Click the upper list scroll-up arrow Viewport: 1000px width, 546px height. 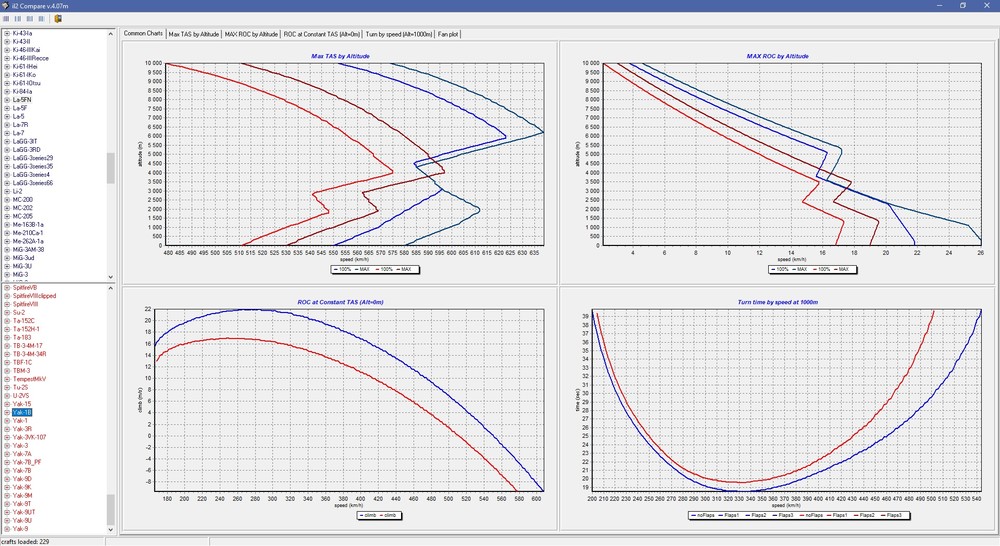coord(110,34)
